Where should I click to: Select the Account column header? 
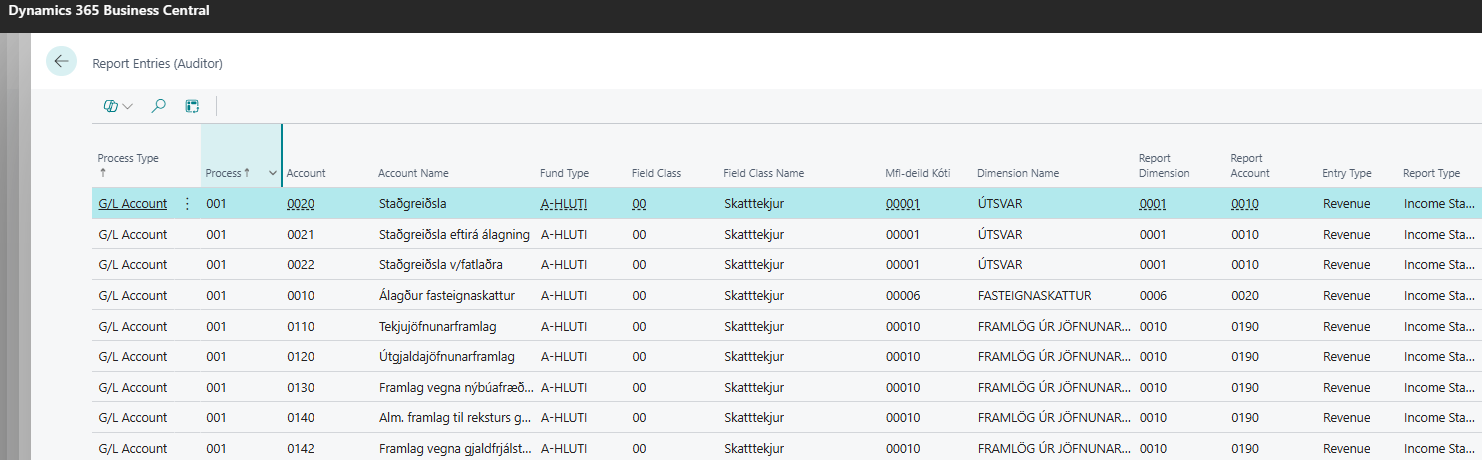(x=306, y=173)
